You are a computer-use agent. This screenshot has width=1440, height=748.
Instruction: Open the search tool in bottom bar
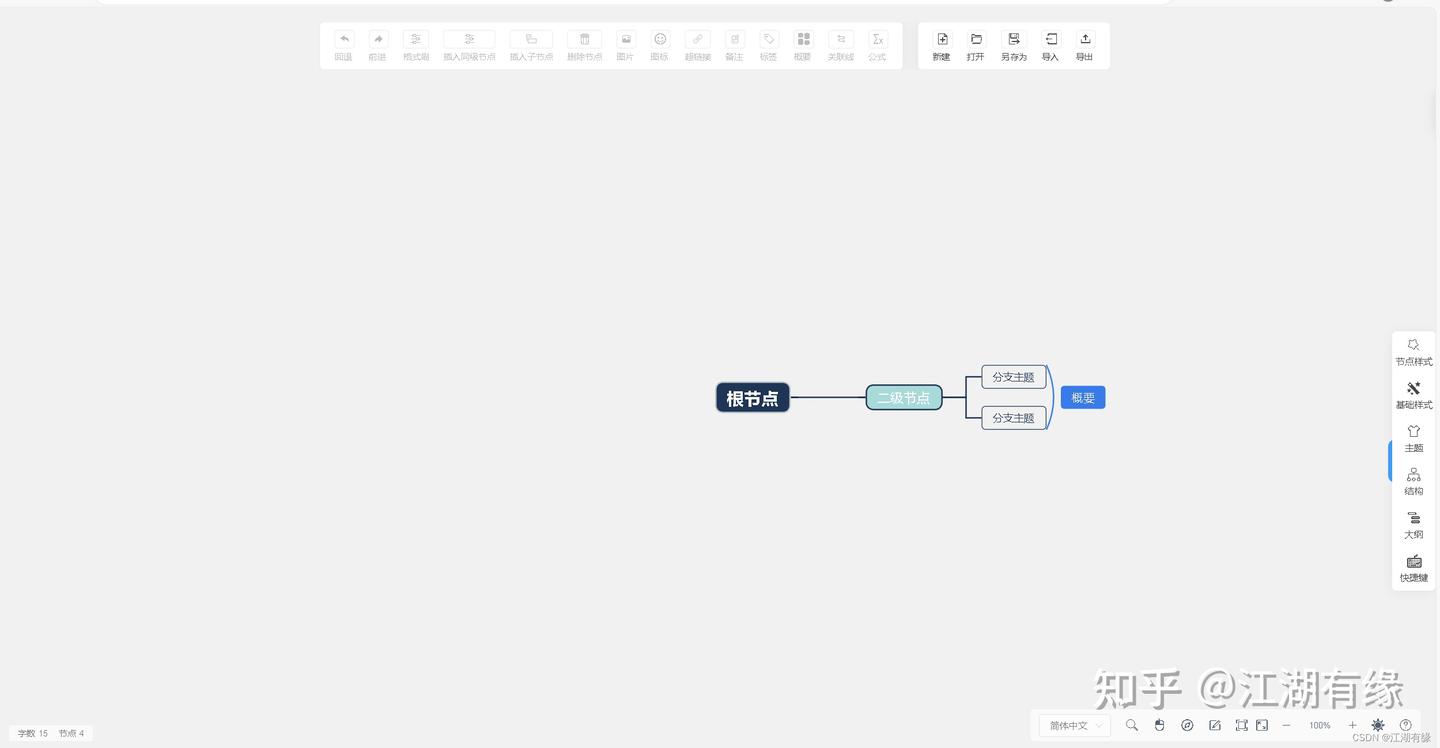coord(1132,725)
